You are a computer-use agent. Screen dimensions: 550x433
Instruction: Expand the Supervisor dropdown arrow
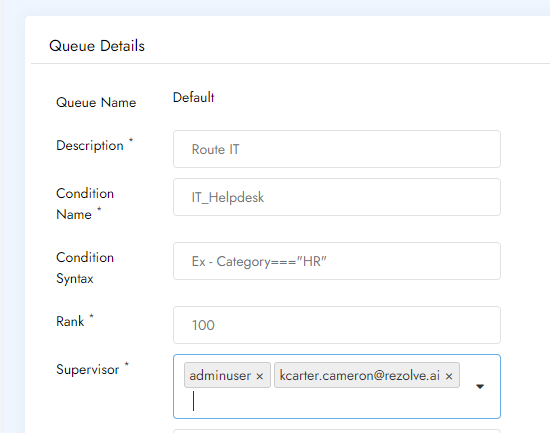(480, 386)
